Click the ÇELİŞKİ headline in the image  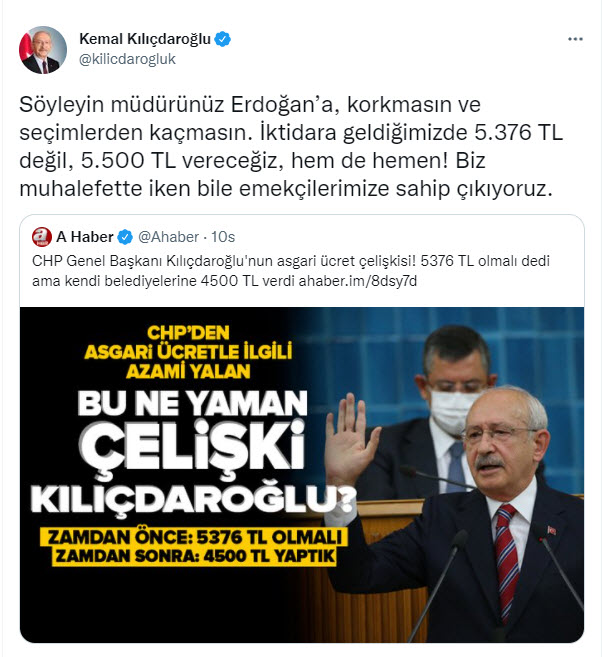(194, 447)
